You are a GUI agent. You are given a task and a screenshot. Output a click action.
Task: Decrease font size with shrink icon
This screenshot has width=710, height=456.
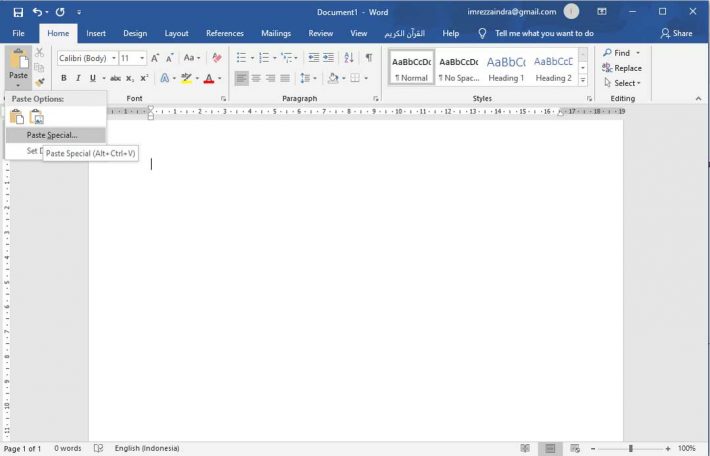tap(170, 58)
